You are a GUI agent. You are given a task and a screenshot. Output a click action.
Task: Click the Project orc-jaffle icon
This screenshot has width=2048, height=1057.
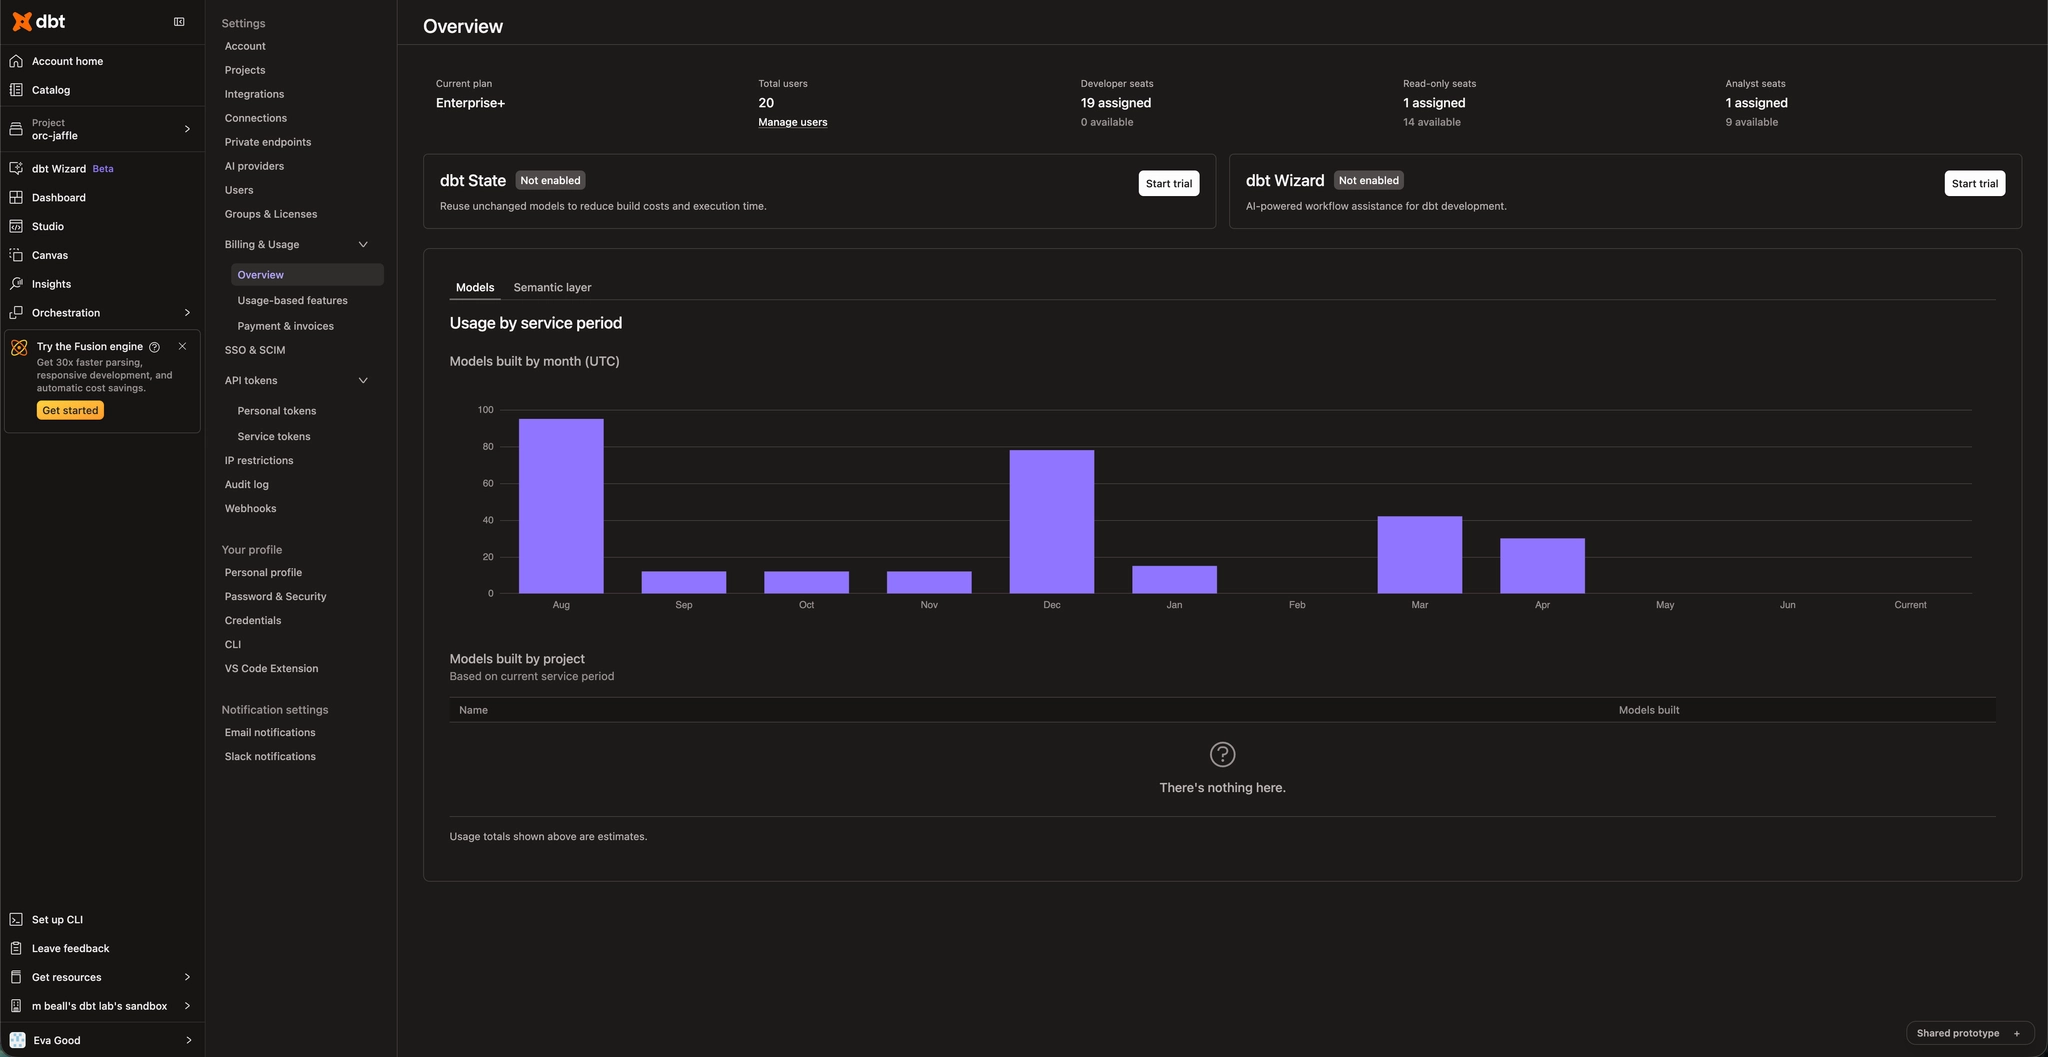16,129
